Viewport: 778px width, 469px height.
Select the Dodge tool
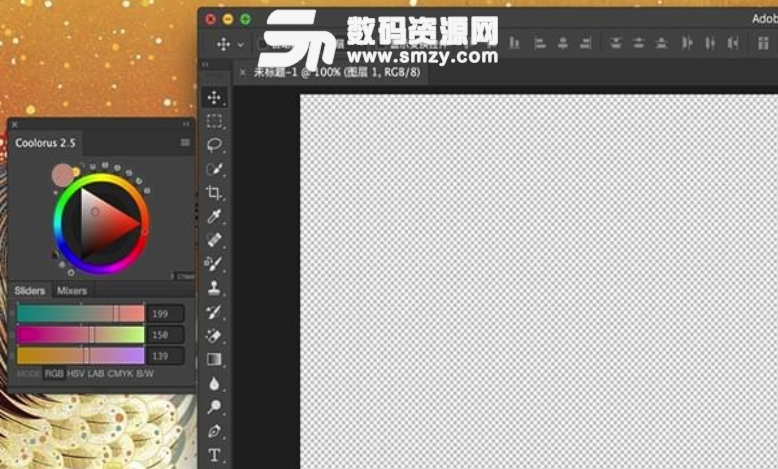click(x=214, y=407)
